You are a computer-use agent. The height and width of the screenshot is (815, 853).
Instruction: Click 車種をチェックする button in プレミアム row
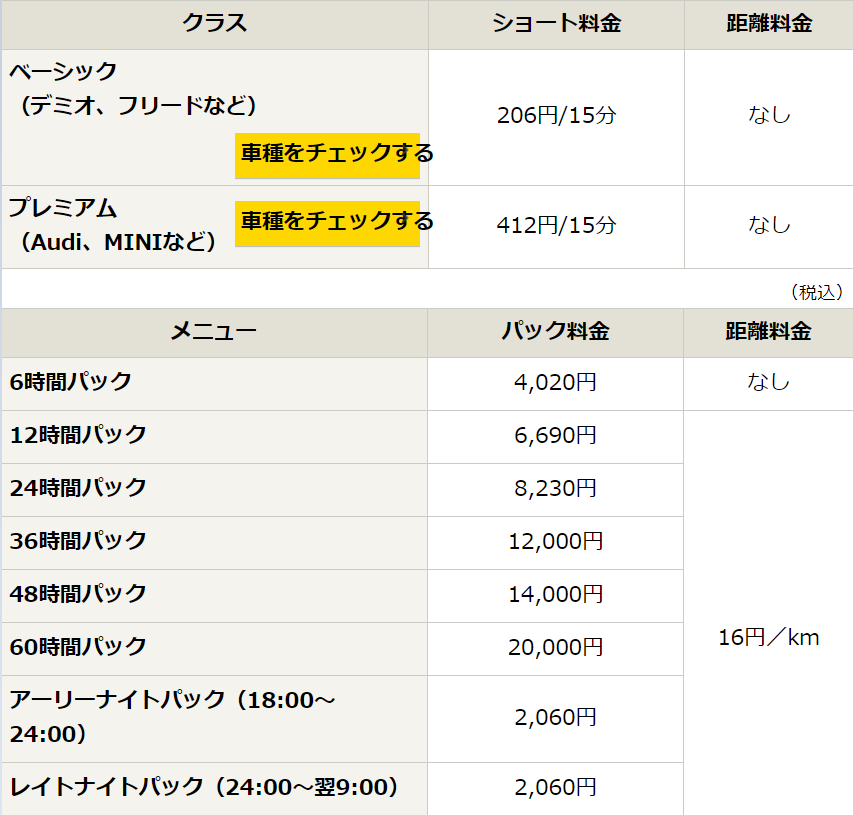pos(327,223)
